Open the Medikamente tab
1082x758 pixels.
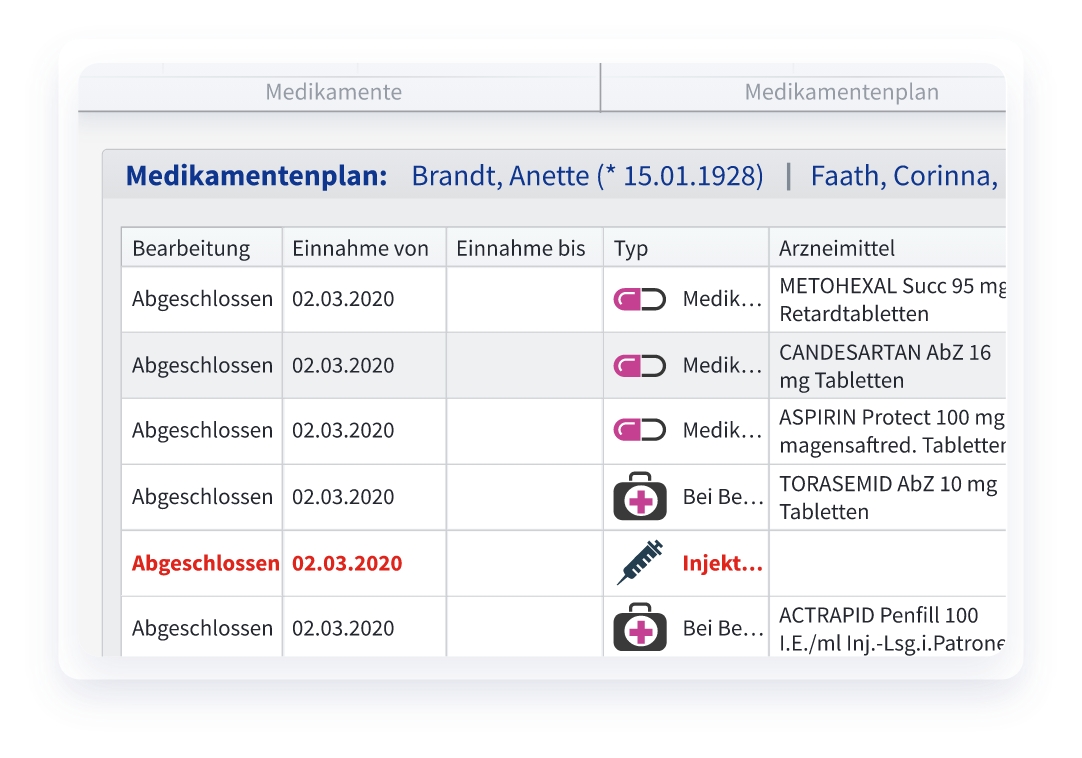click(334, 93)
